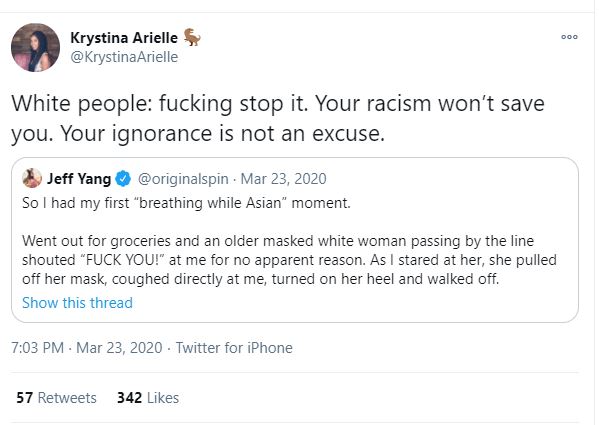Click the blue verified badge icon
Viewport: 599px width, 425px height.
point(123,179)
